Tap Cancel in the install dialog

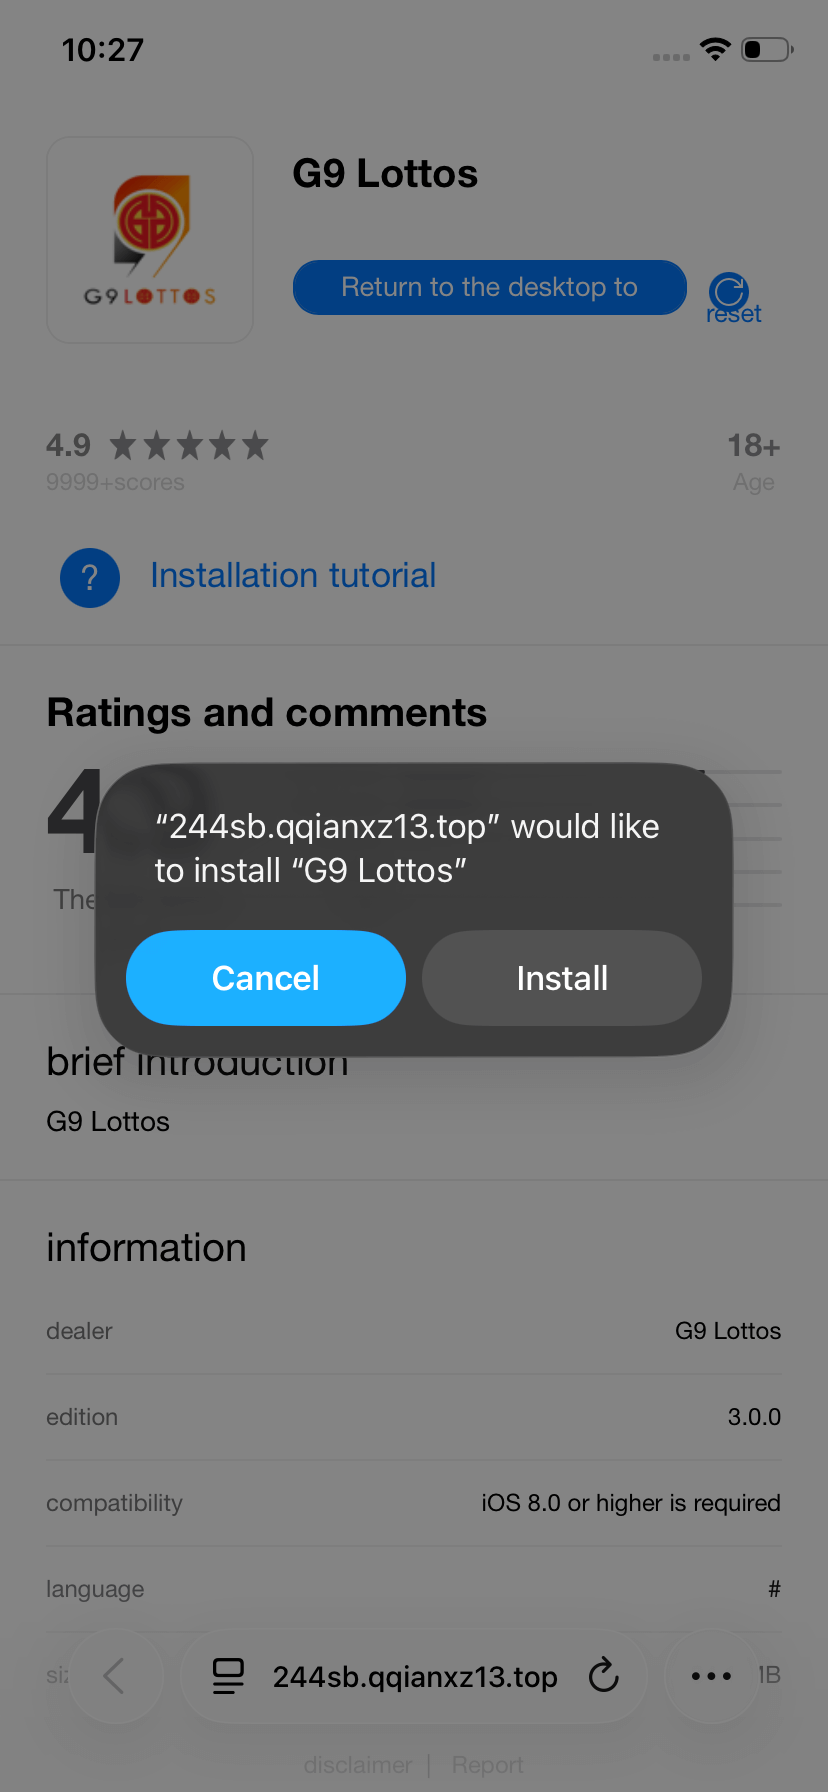(266, 978)
